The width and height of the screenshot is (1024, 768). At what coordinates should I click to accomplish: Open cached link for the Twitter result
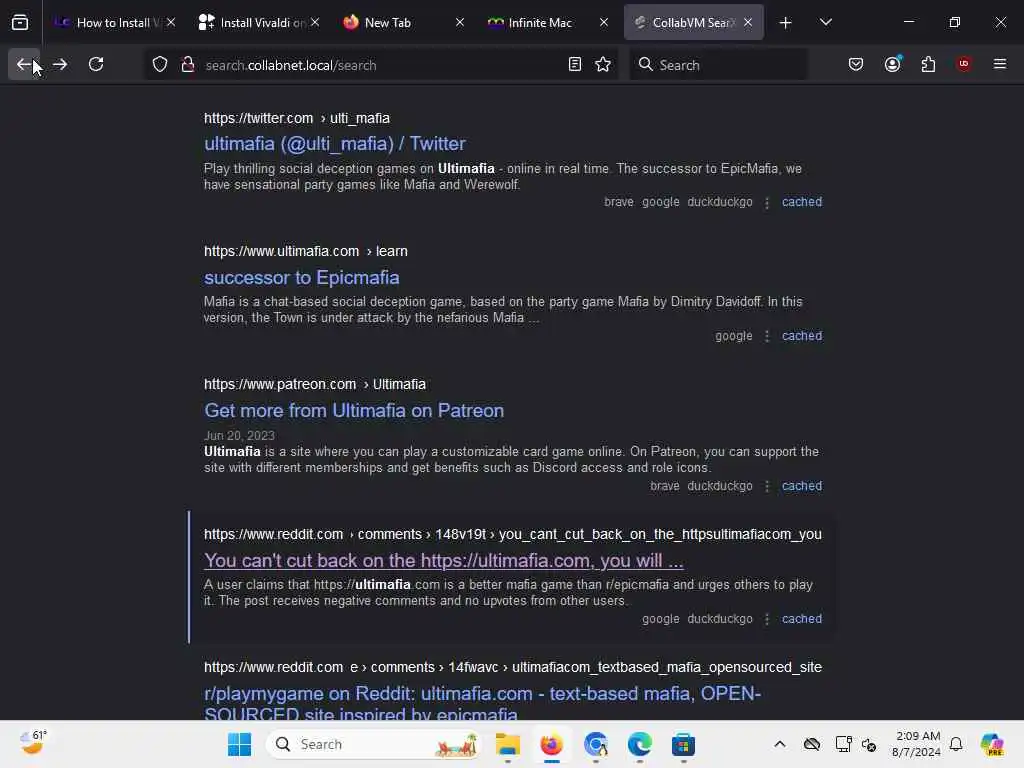coord(802,202)
